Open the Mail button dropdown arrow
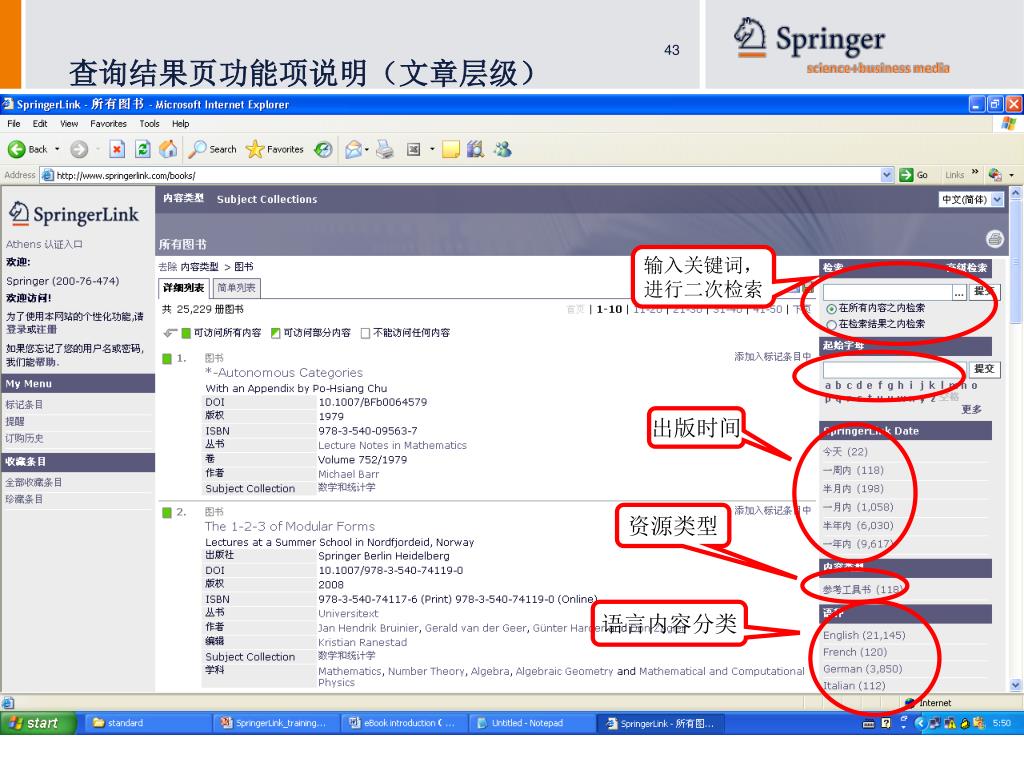The width and height of the screenshot is (1024, 768). click(x=366, y=150)
